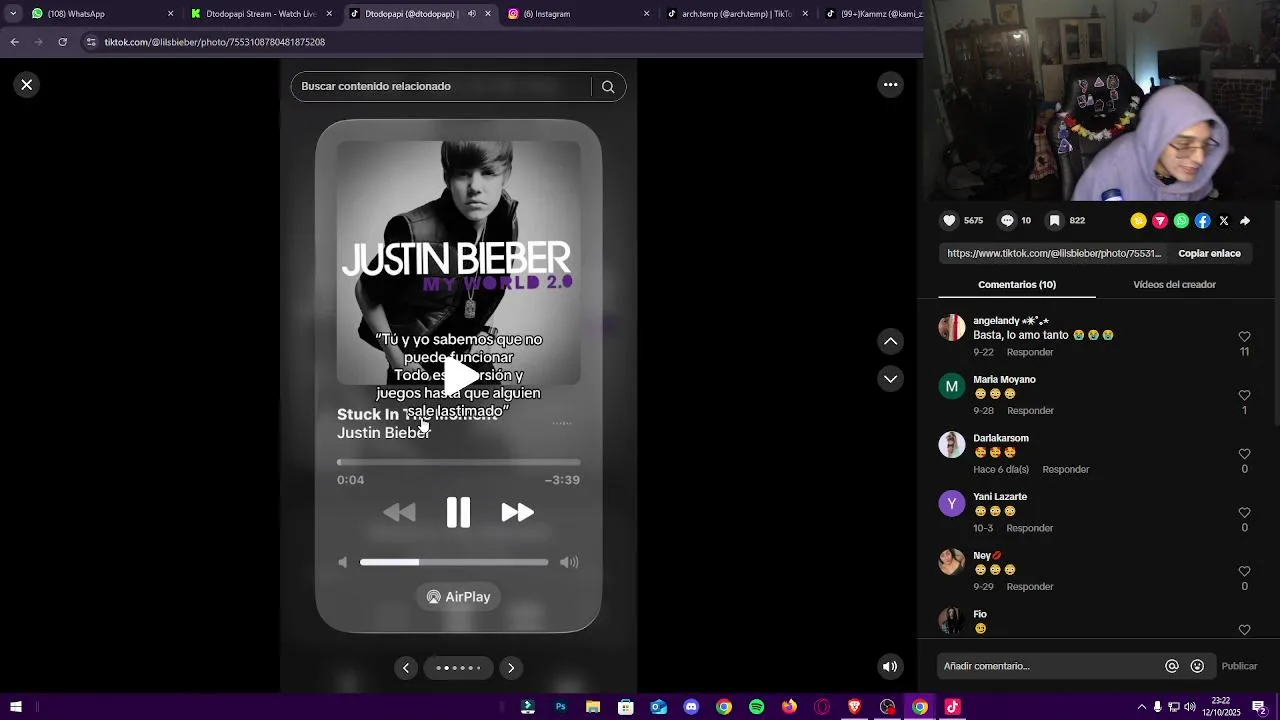
Task: View site information icon in address bar
Action: 91,42
